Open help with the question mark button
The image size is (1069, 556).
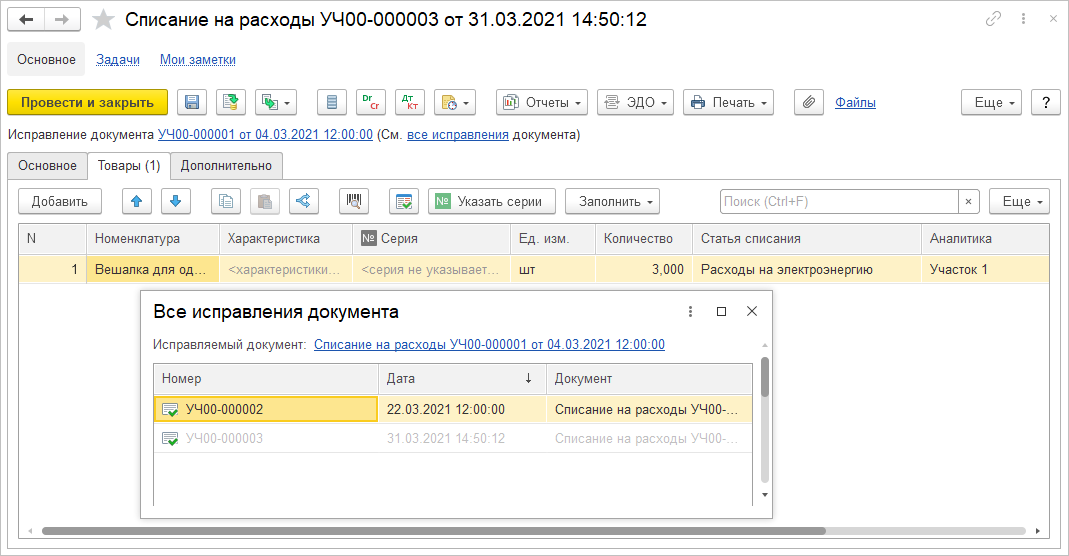(1046, 103)
